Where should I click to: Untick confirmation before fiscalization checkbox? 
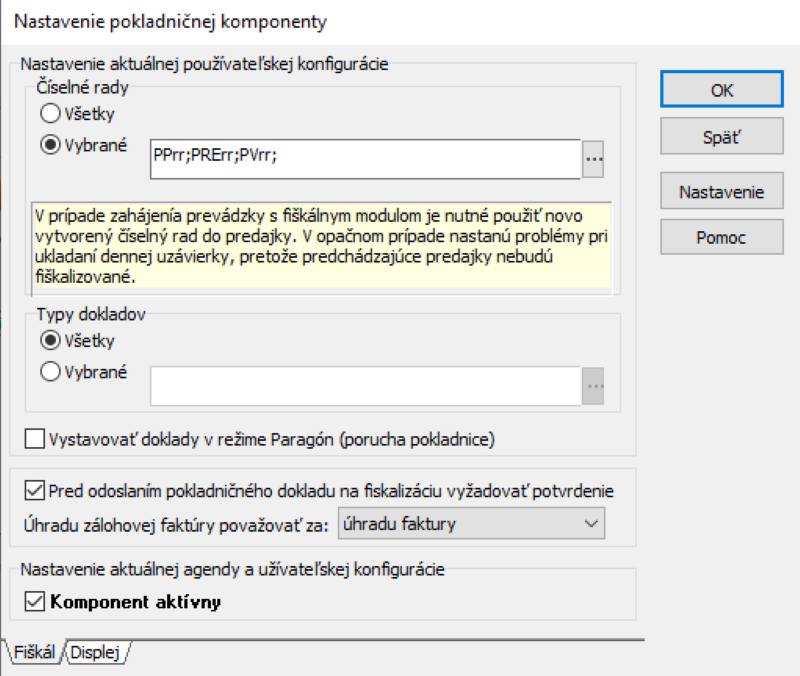[35, 490]
